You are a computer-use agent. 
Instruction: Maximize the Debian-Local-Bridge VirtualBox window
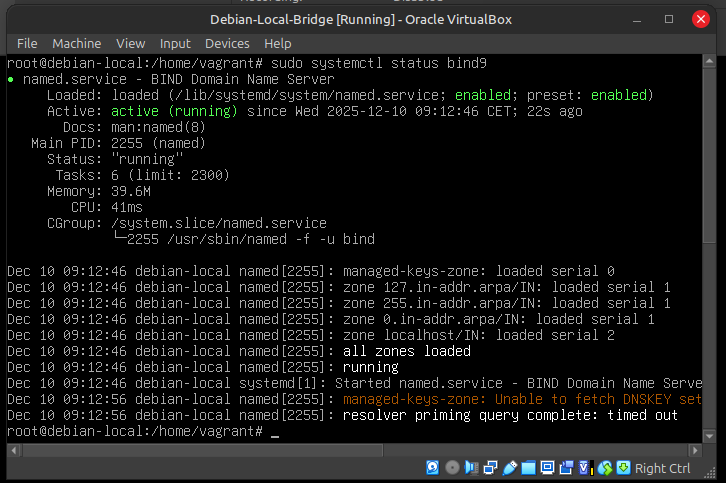point(669,19)
